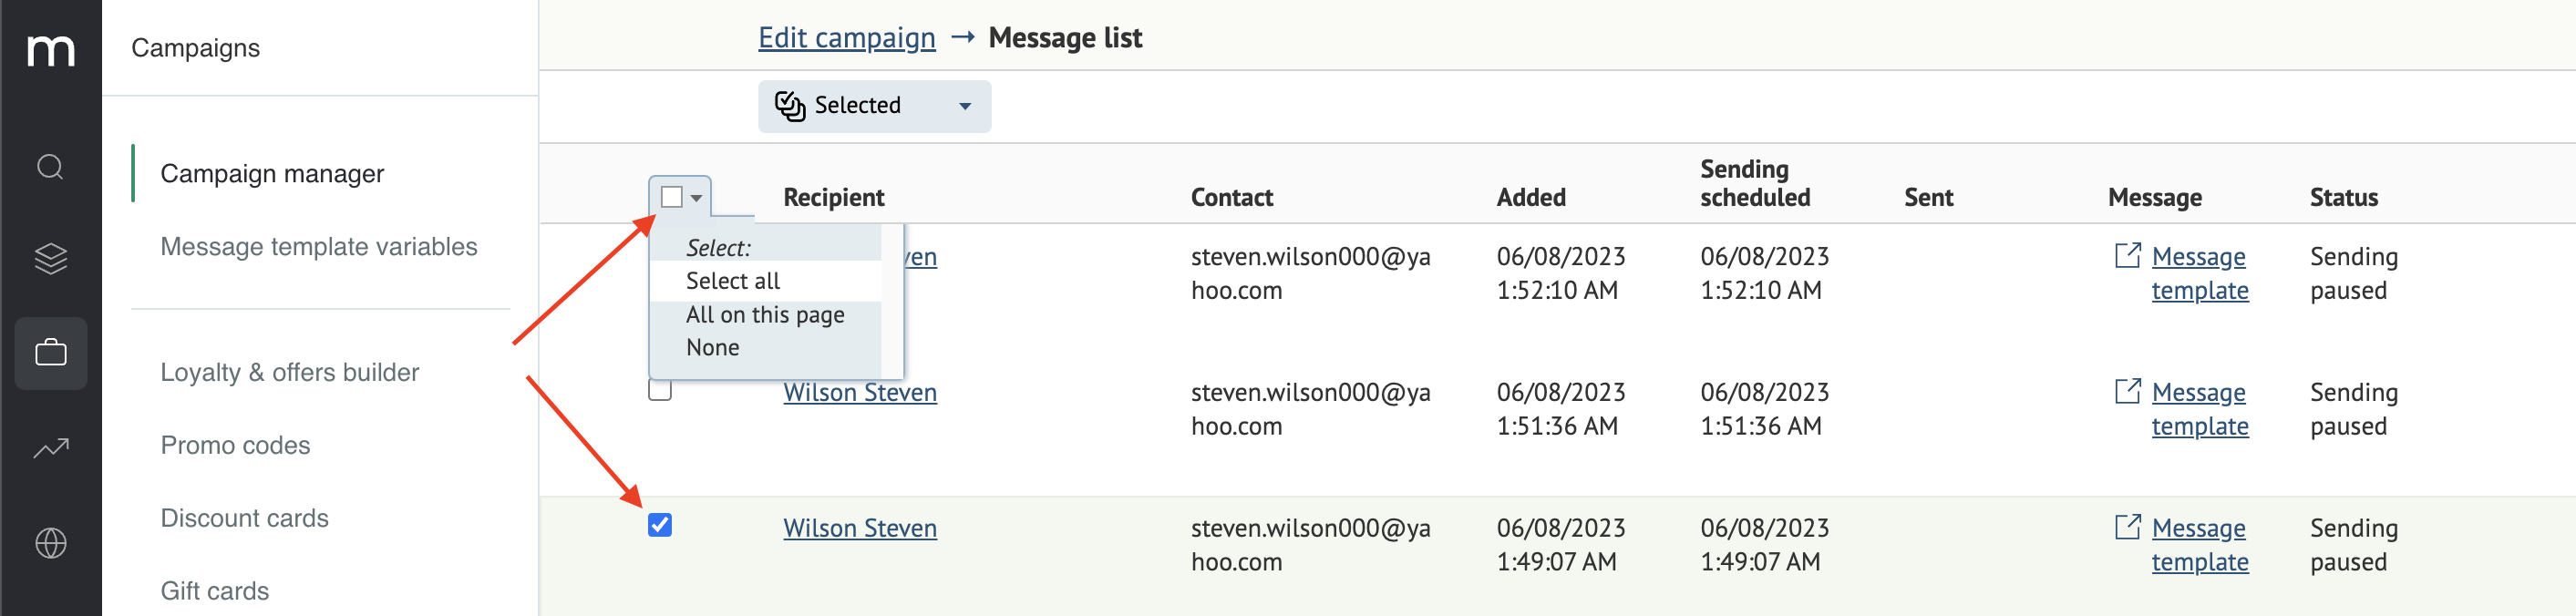Choose 'None' in the Select menu
This screenshot has height=616, width=2576.
(x=713, y=348)
